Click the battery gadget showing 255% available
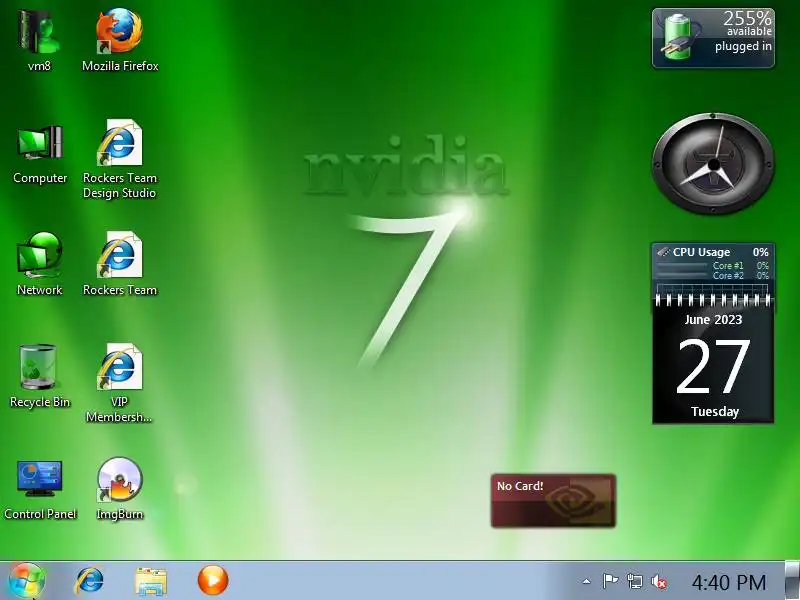This screenshot has height=600, width=800. (713, 38)
